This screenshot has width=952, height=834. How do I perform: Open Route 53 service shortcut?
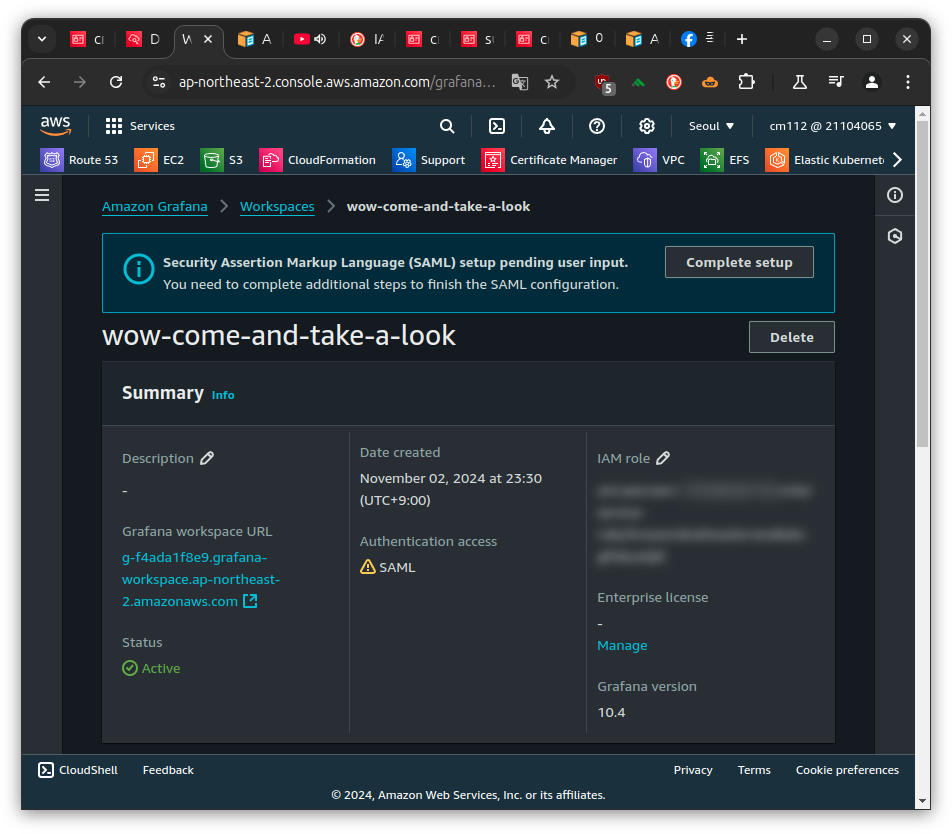[x=80, y=160]
